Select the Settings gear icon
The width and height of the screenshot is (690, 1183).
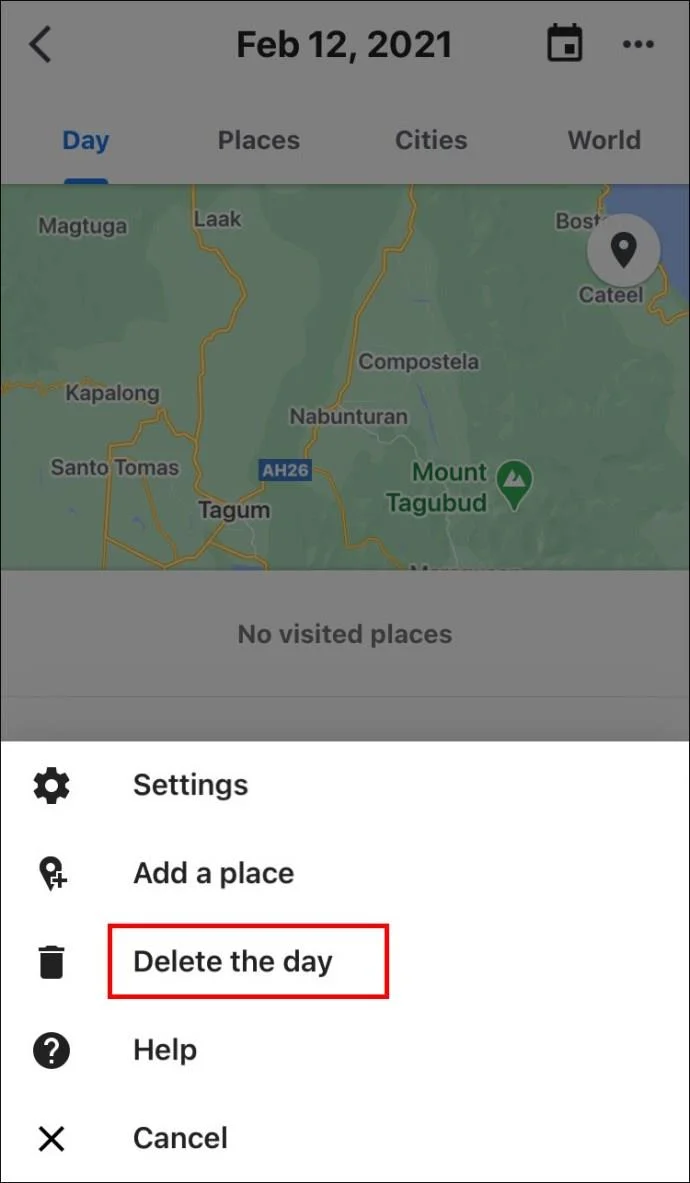(x=50, y=785)
